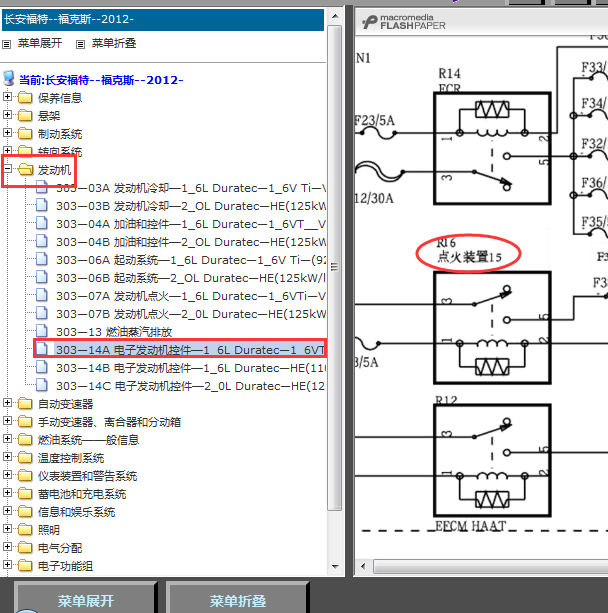The height and width of the screenshot is (613, 608).
Task: Click tree panel scrollbar up arrow
Action: tap(335, 16)
